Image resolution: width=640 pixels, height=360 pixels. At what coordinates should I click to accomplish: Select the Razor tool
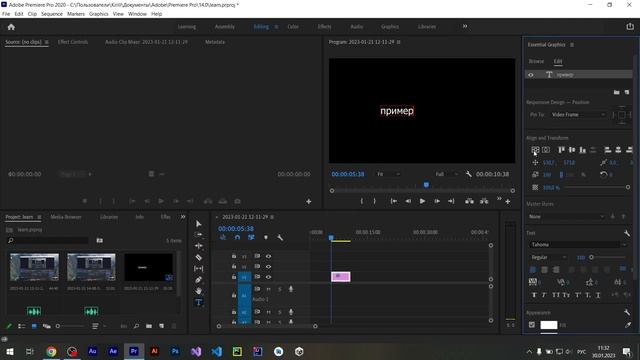pos(198,257)
